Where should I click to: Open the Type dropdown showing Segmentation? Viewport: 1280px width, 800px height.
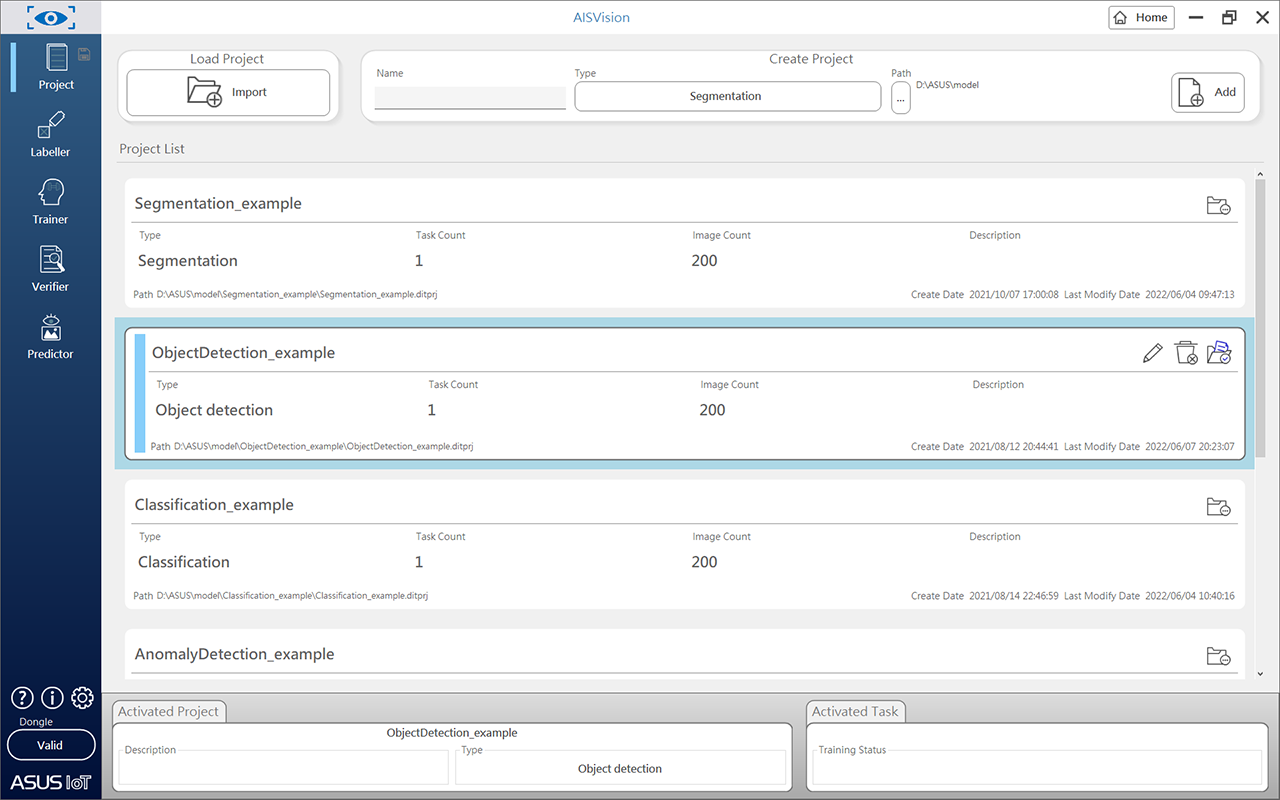727,96
